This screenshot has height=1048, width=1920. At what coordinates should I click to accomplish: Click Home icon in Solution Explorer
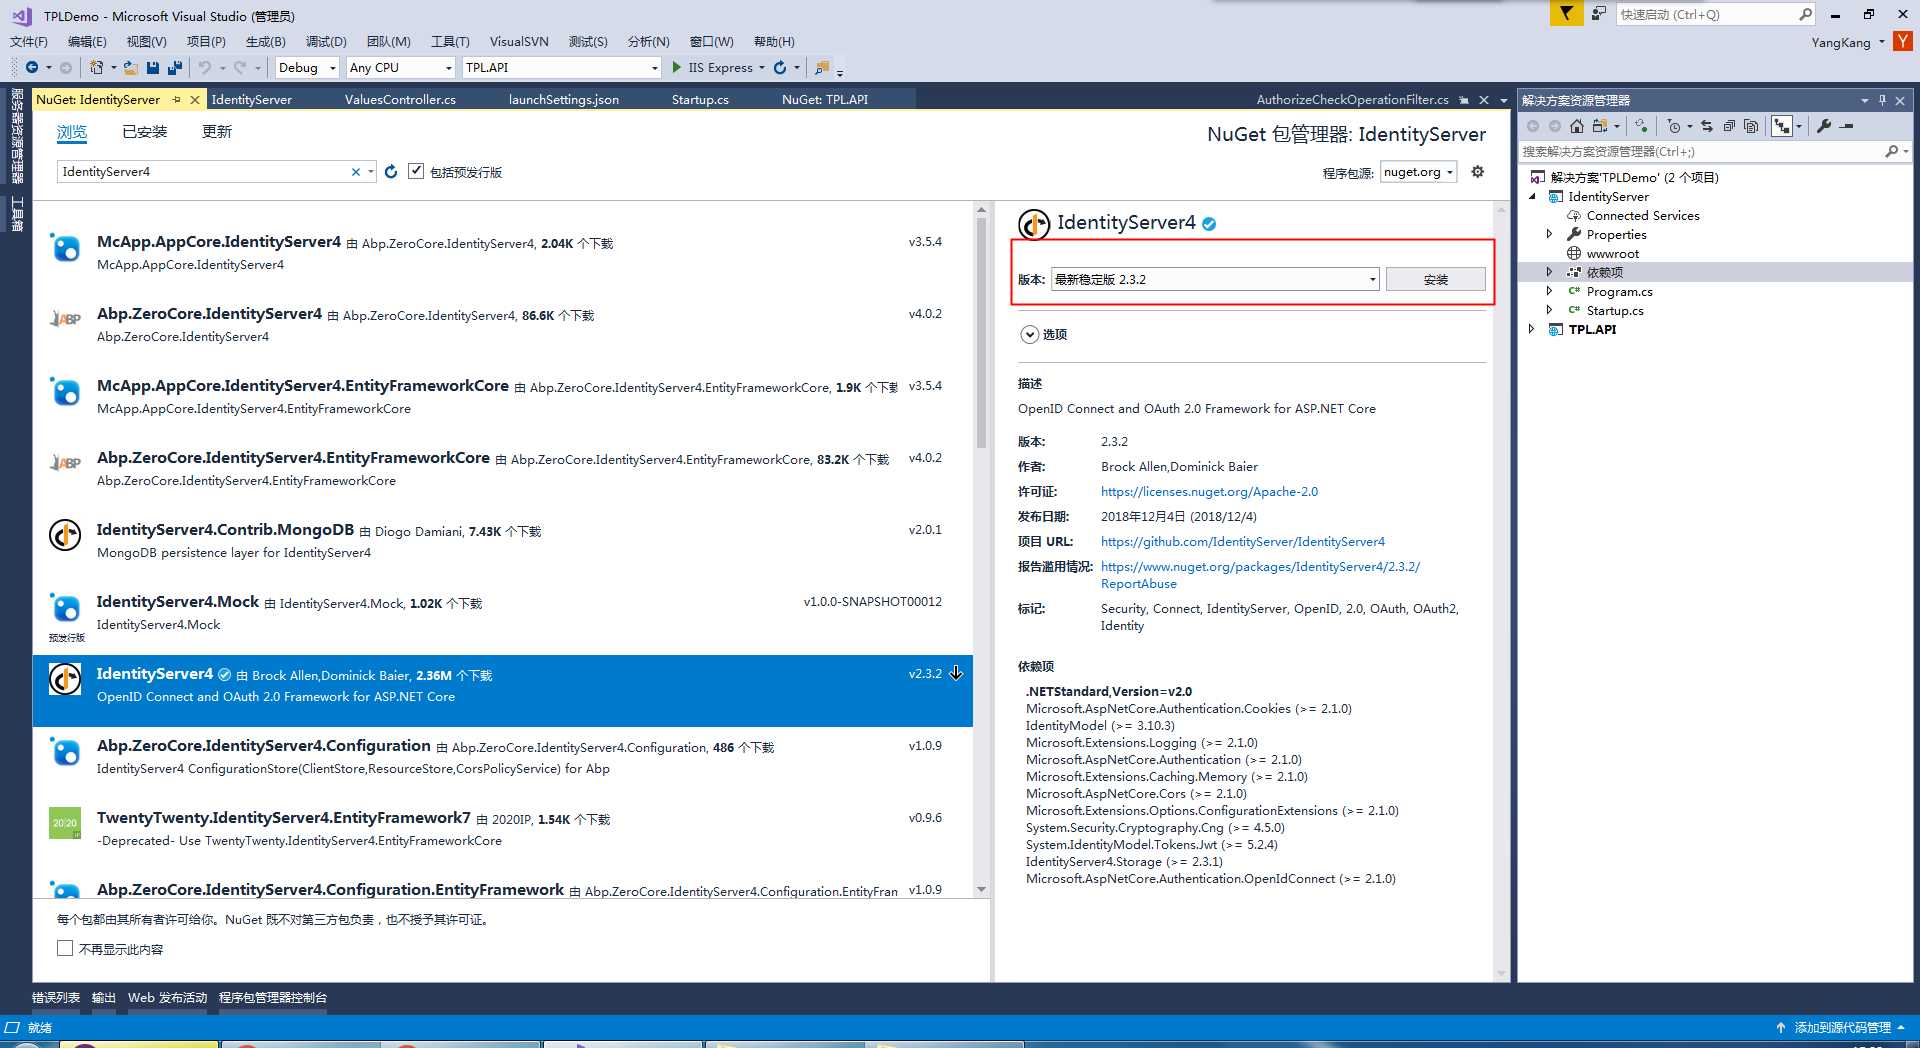(x=1577, y=126)
